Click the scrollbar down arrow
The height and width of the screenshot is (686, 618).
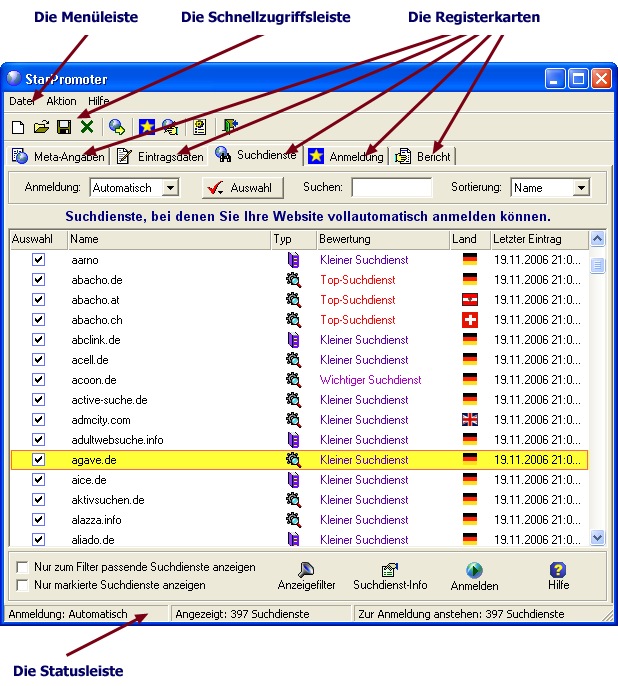[597, 537]
